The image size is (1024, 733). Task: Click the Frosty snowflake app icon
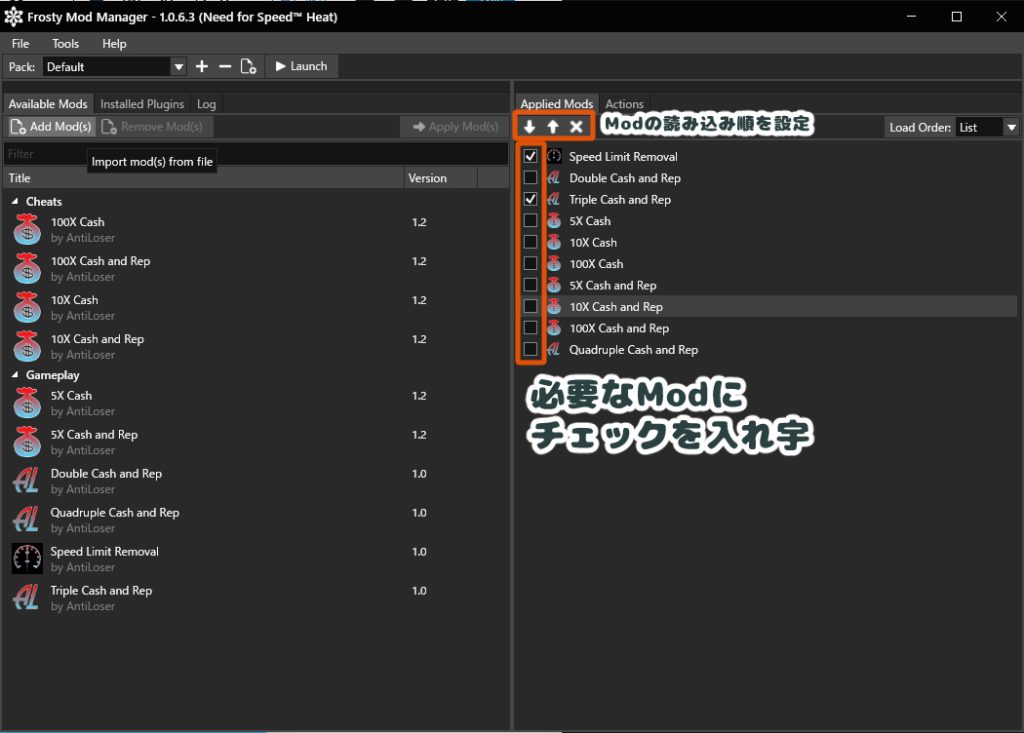[13, 17]
